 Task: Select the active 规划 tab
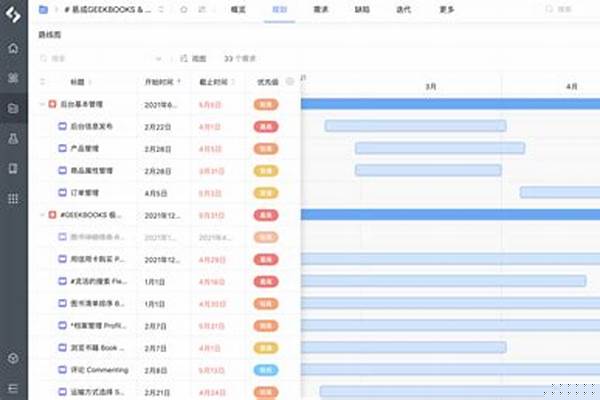[279, 10]
